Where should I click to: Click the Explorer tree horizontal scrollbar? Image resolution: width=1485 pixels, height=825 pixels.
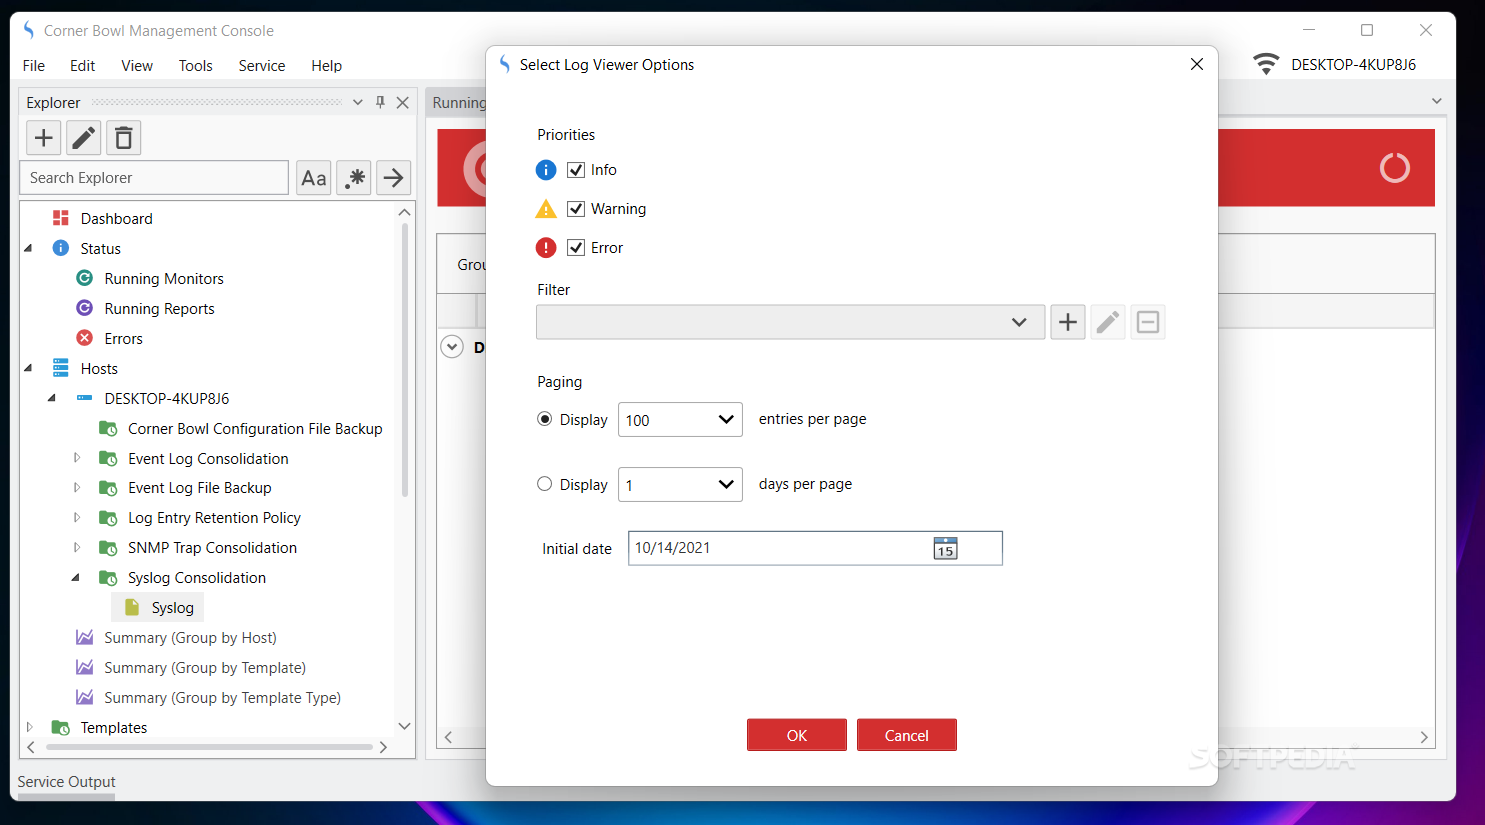point(210,747)
